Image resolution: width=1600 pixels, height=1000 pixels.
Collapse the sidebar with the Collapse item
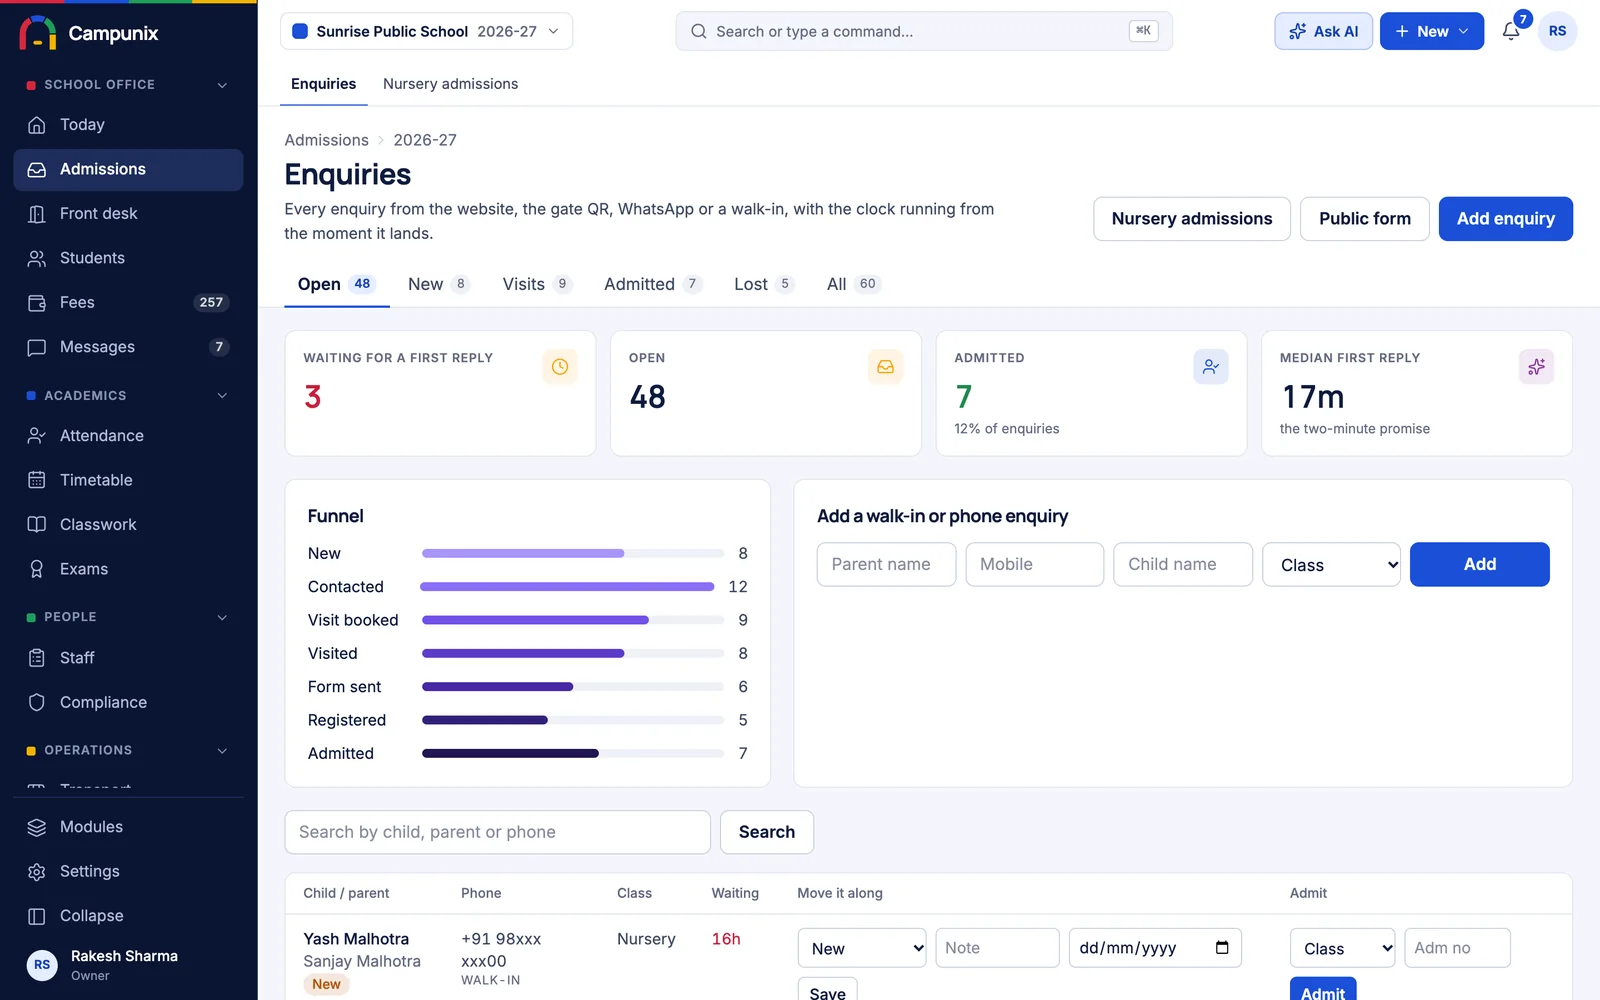click(x=128, y=916)
